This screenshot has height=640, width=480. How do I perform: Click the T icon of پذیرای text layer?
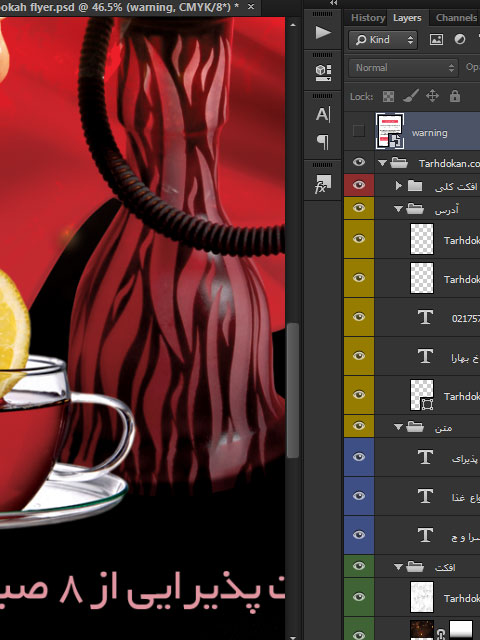point(425,457)
